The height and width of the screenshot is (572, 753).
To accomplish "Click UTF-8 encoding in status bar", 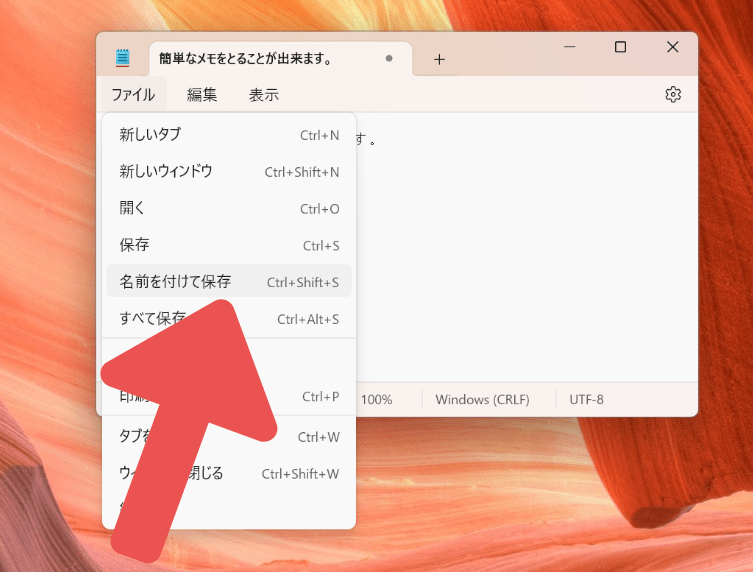I will 586,400.
